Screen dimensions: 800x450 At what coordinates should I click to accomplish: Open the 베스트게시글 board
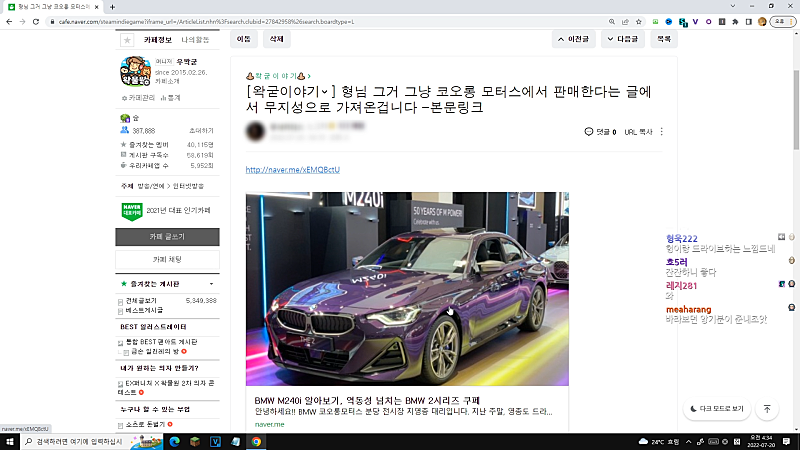144,310
